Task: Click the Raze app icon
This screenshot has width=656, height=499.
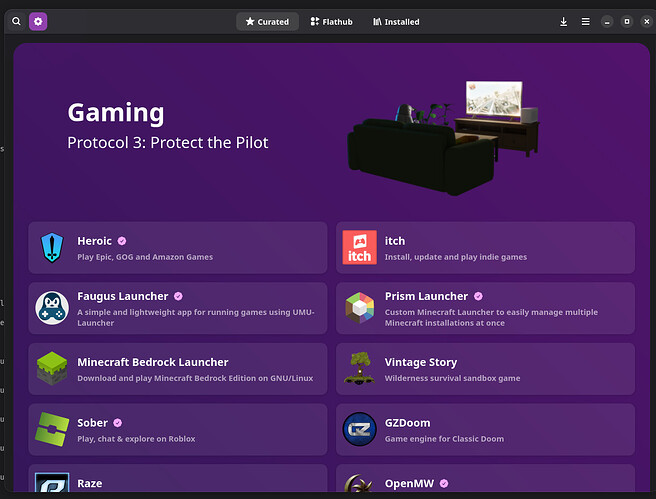Action: [x=52, y=482]
